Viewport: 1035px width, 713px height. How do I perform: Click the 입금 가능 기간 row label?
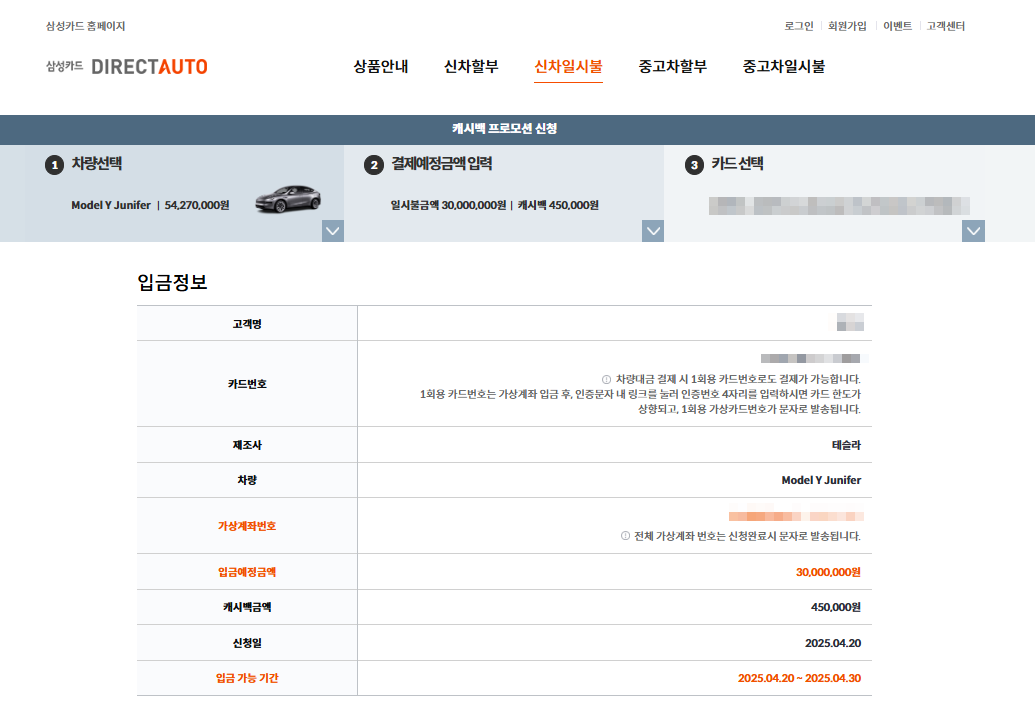click(247, 678)
